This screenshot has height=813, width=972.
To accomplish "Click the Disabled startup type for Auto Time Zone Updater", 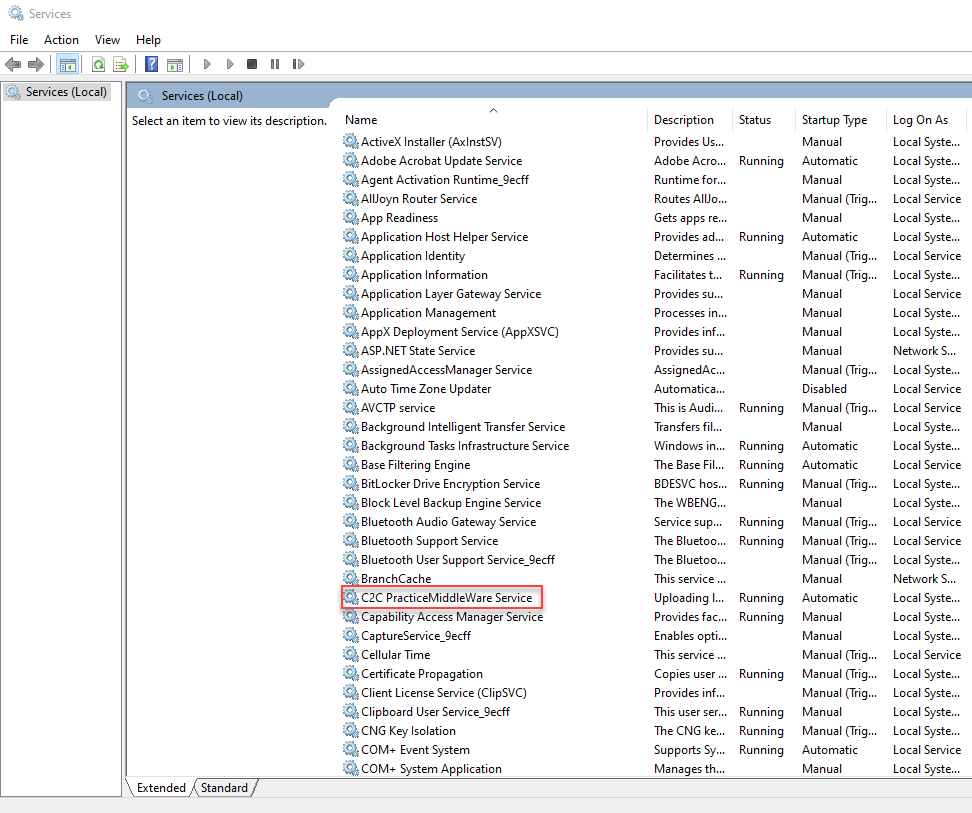I will tap(824, 389).
